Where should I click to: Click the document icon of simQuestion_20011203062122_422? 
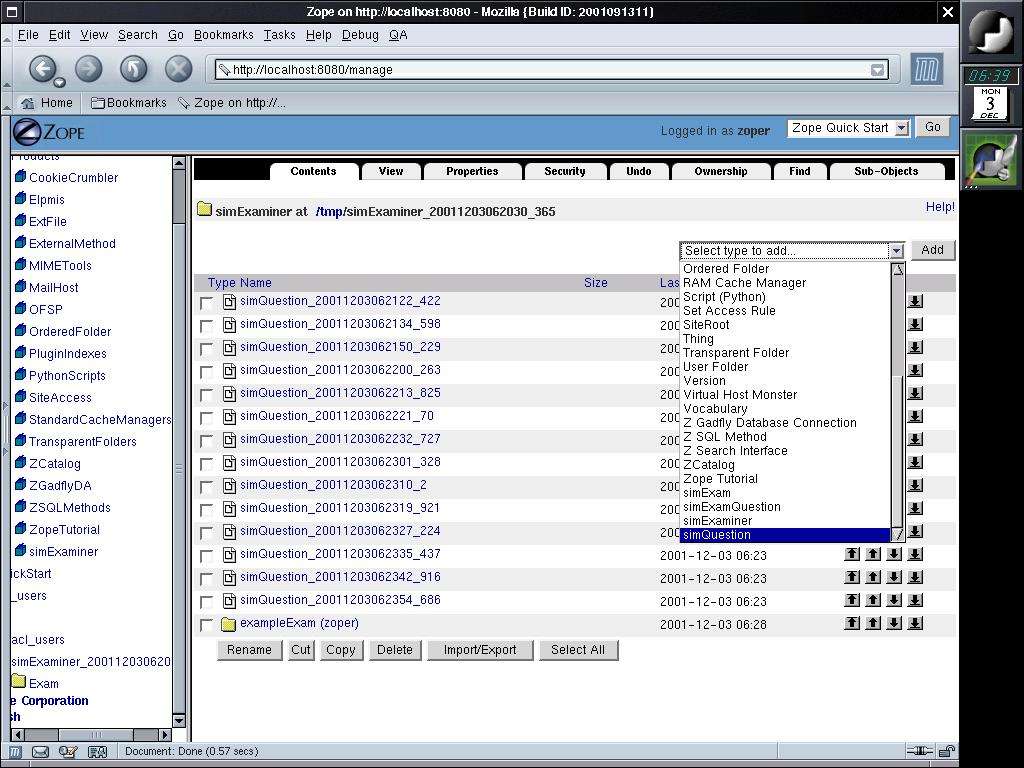pyautogui.click(x=229, y=302)
